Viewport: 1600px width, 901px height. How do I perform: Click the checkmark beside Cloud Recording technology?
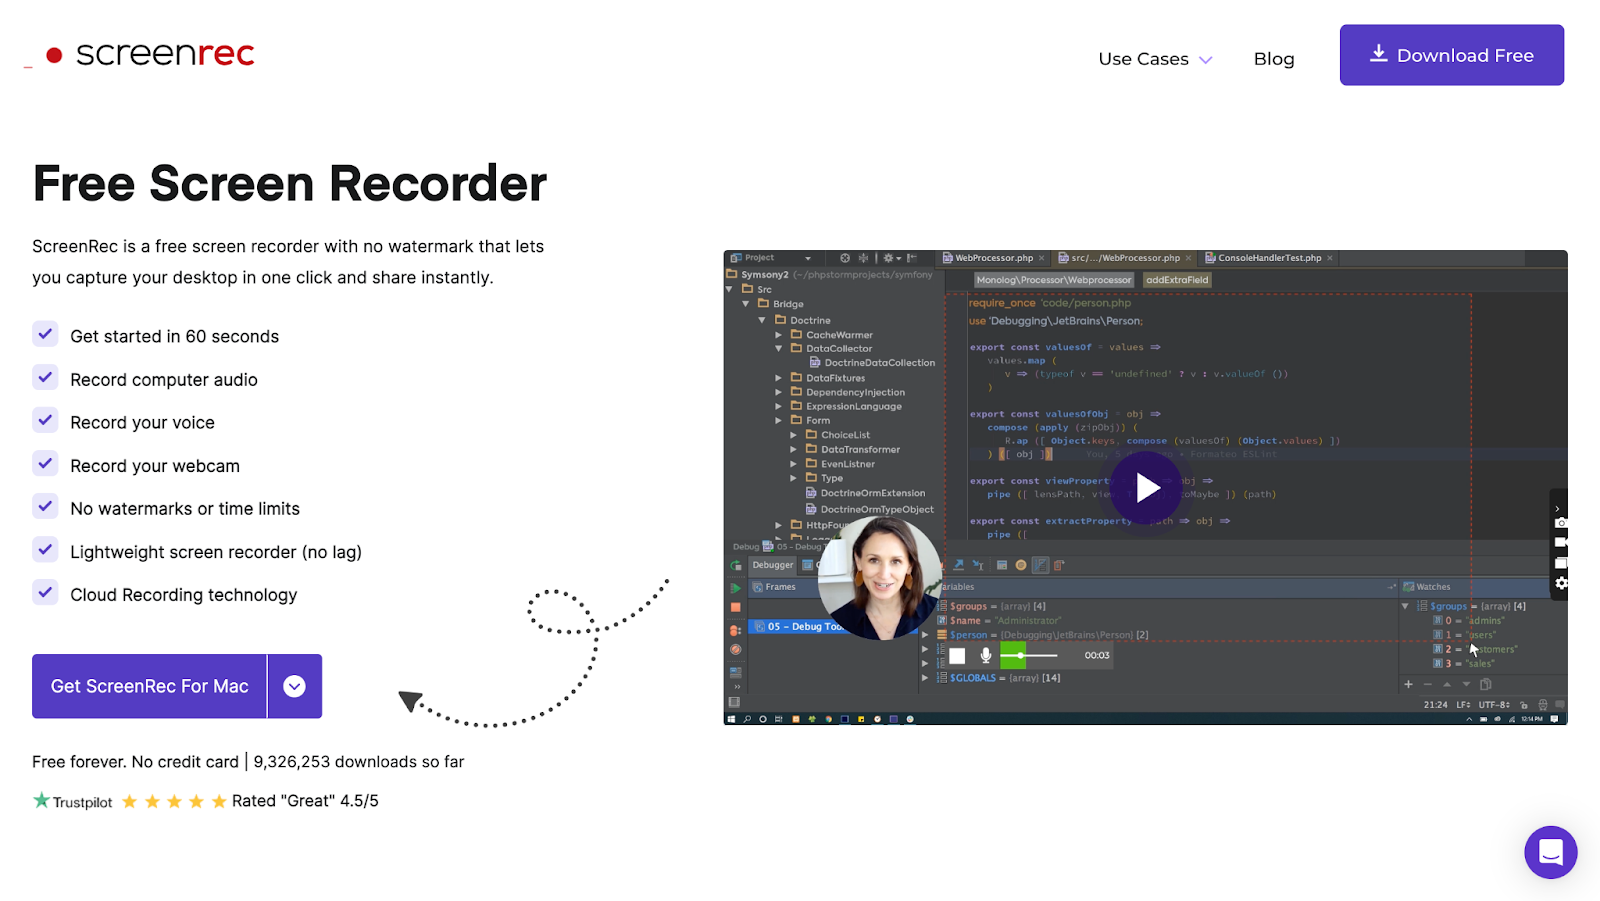(45, 592)
